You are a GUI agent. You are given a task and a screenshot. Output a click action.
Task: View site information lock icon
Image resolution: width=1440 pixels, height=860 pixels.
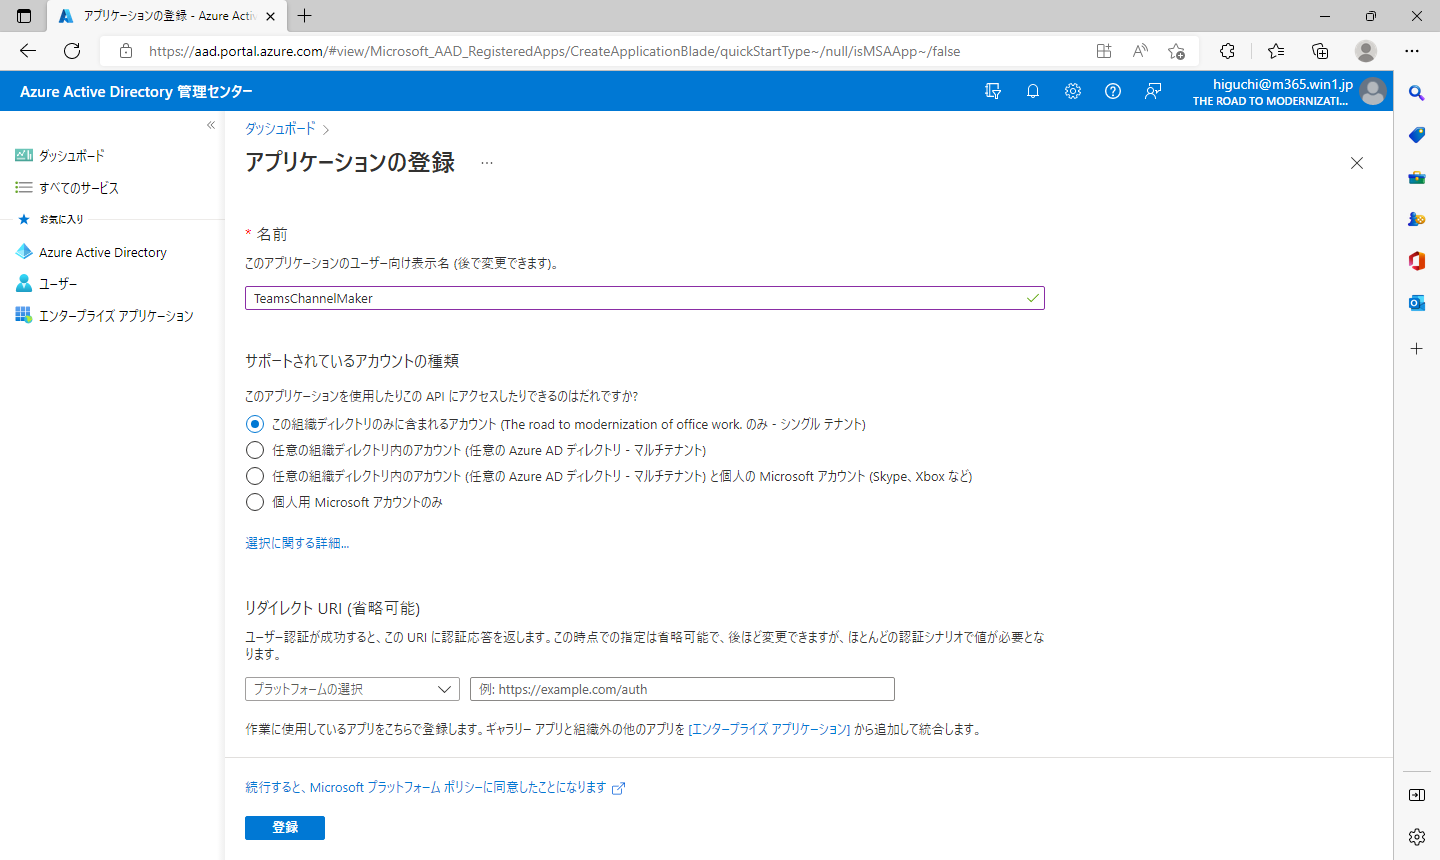click(x=126, y=51)
